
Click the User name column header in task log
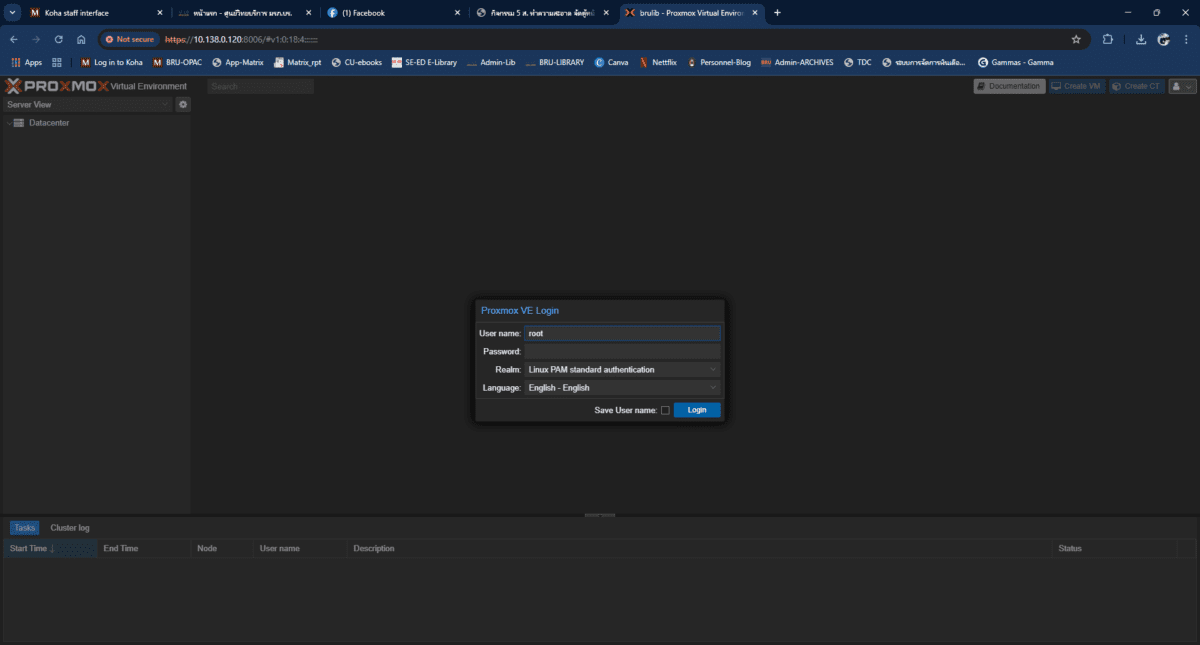coord(300,548)
